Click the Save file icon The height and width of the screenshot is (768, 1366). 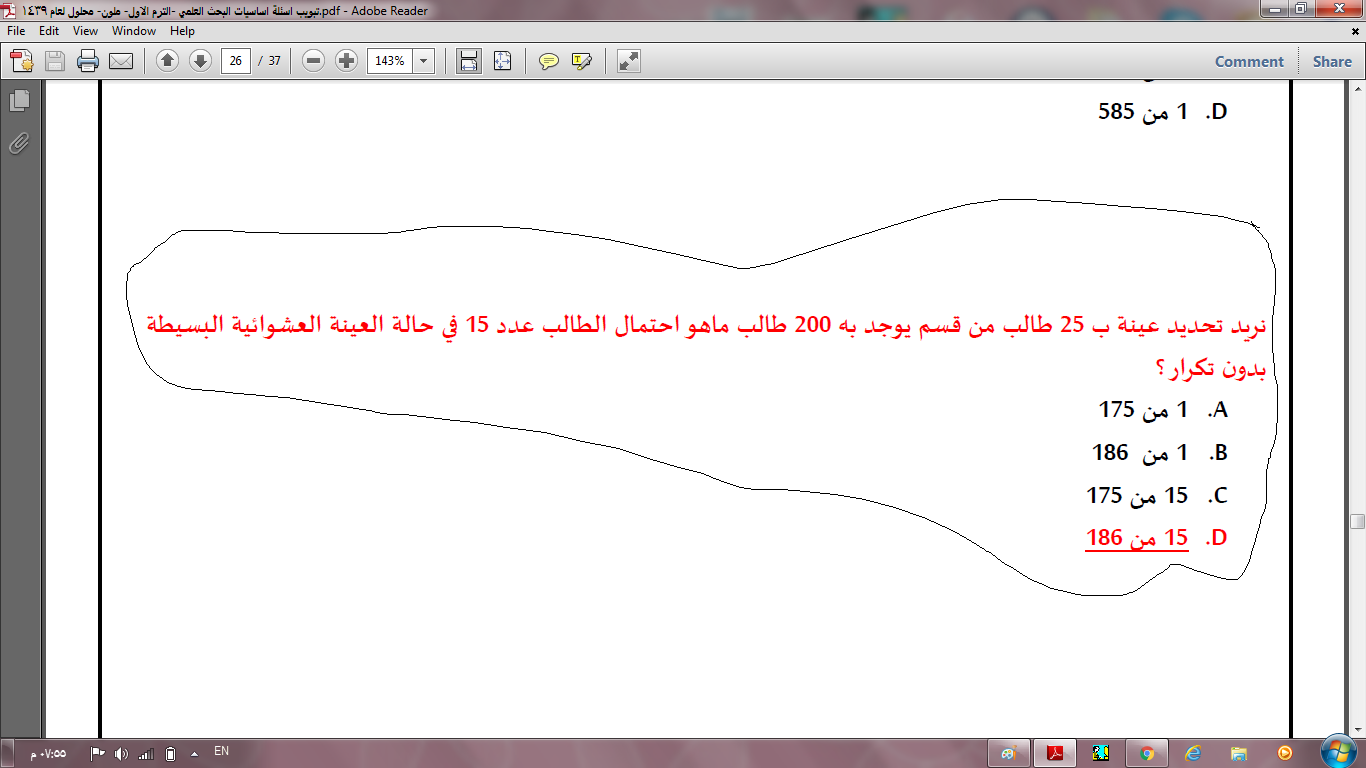point(55,61)
